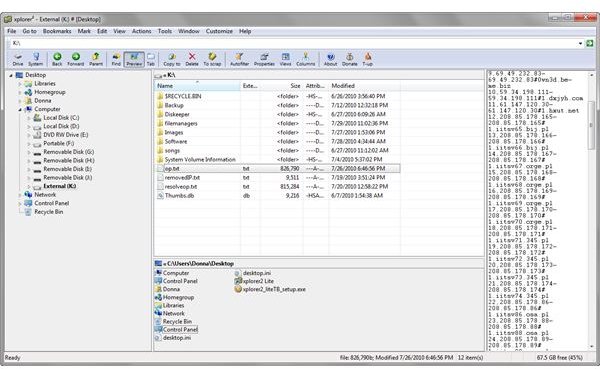Image resolution: width=600 pixels, height=369 pixels.
Task: Sort by the Attrib column header
Action: pos(316,86)
